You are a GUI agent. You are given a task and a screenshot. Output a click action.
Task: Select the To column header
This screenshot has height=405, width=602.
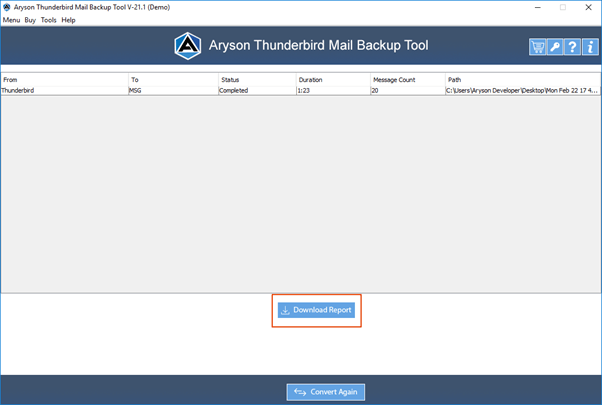(x=174, y=79)
